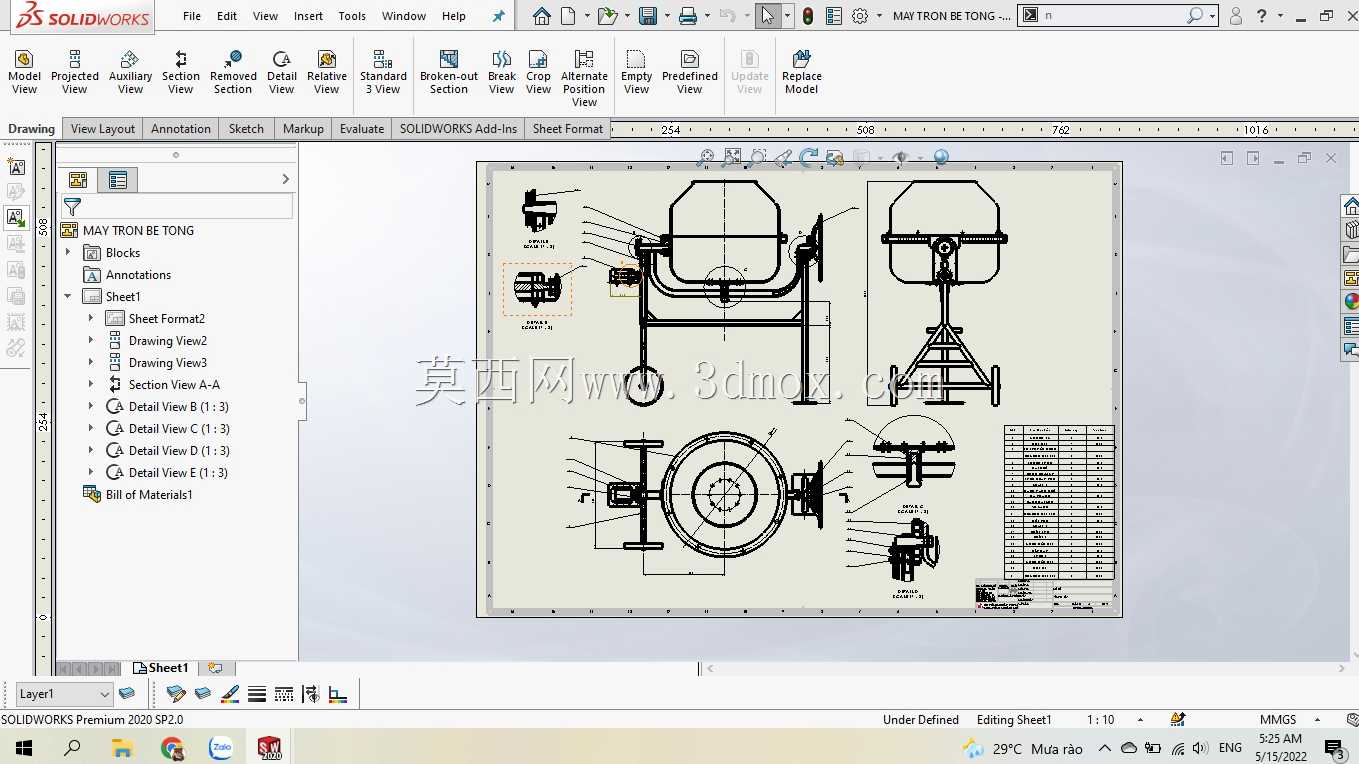This screenshot has width=1359, height=764.
Task: Add Standard 3 View
Action: click(x=383, y=72)
